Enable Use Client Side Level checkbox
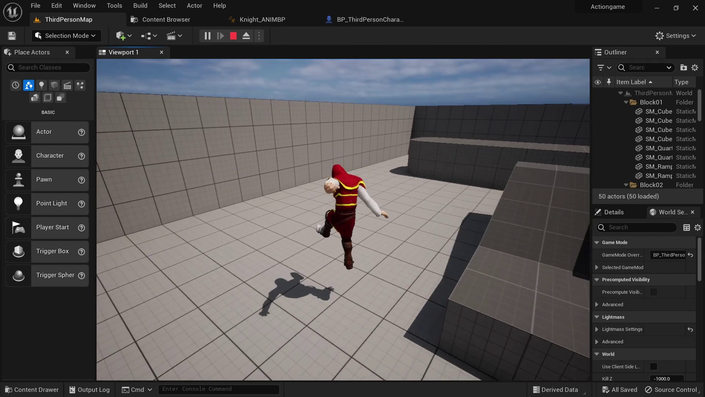This screenshot has width=705, height=397. coord(653,366)
